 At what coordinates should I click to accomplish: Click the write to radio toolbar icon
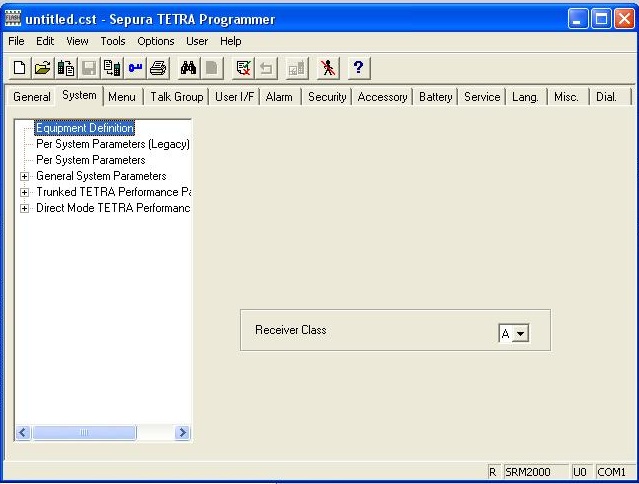[112, 68]
